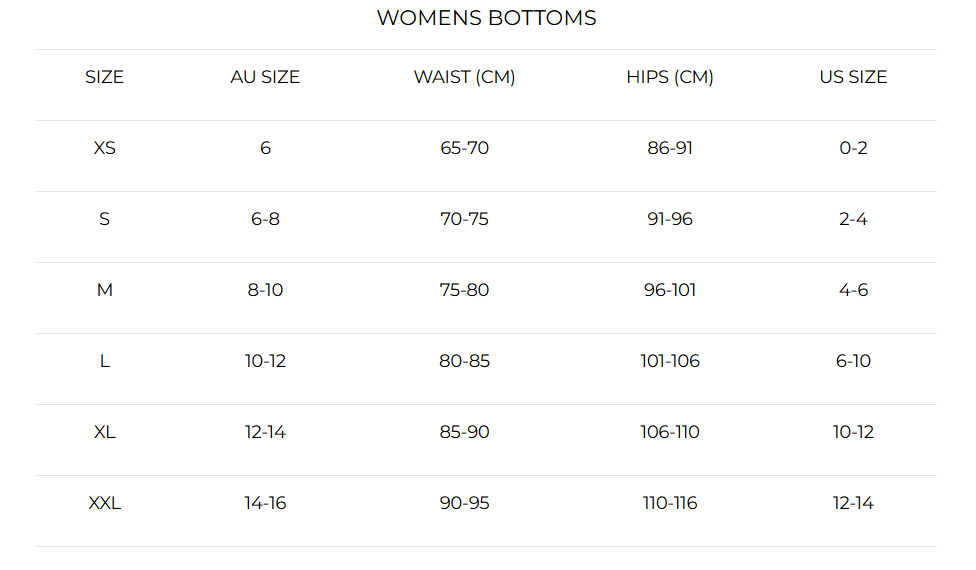Select the HIPS (CM) column header
Image resolution: width=976 pixels, height=570 pixels.
click(x=670, y=77)
